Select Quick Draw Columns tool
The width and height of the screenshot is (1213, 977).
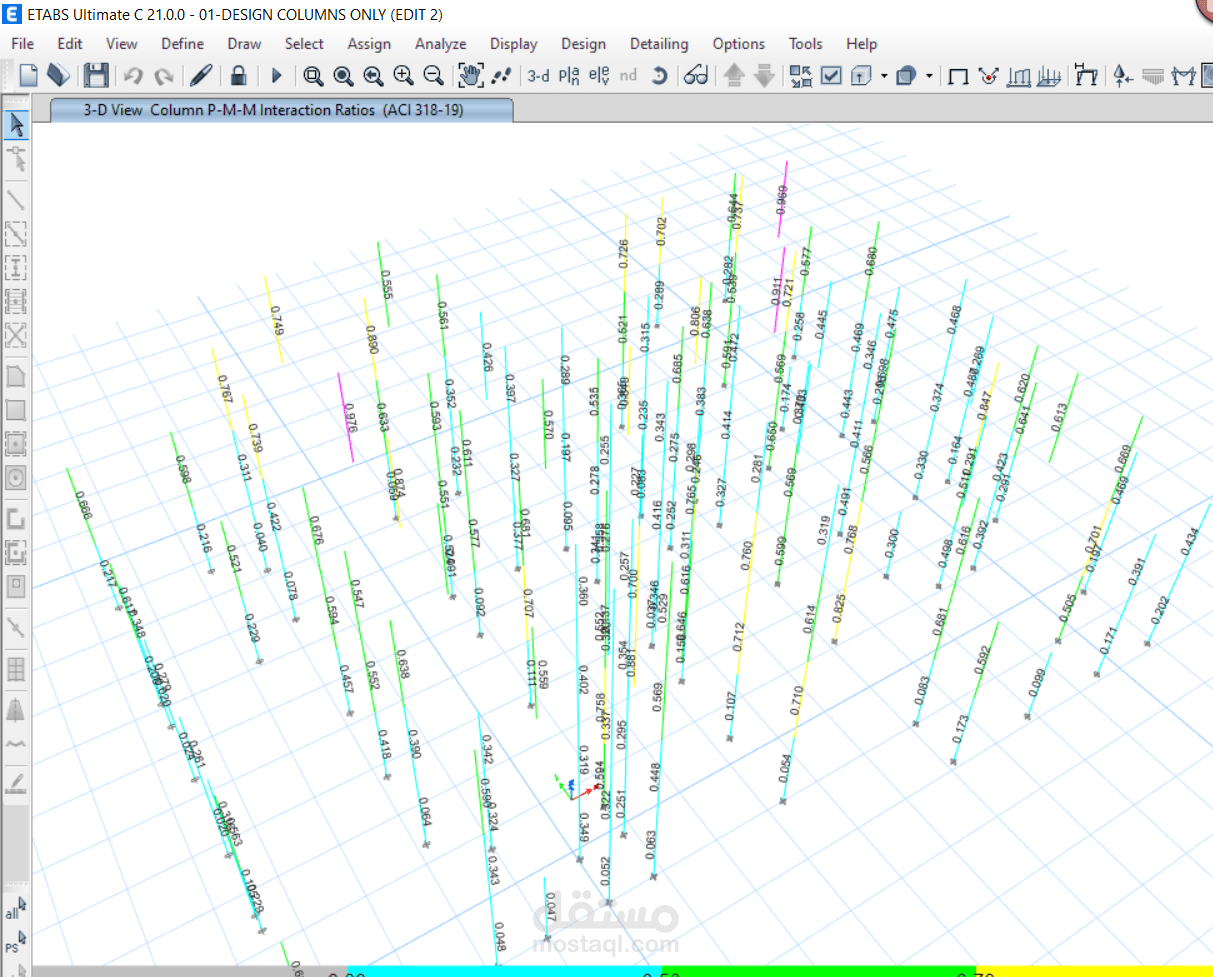[x=16, y=267]
